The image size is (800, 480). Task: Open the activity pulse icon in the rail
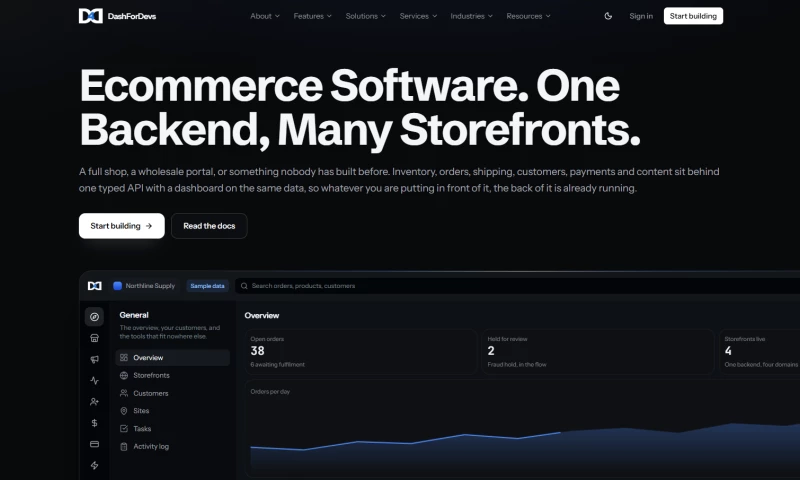click(94, 381)
